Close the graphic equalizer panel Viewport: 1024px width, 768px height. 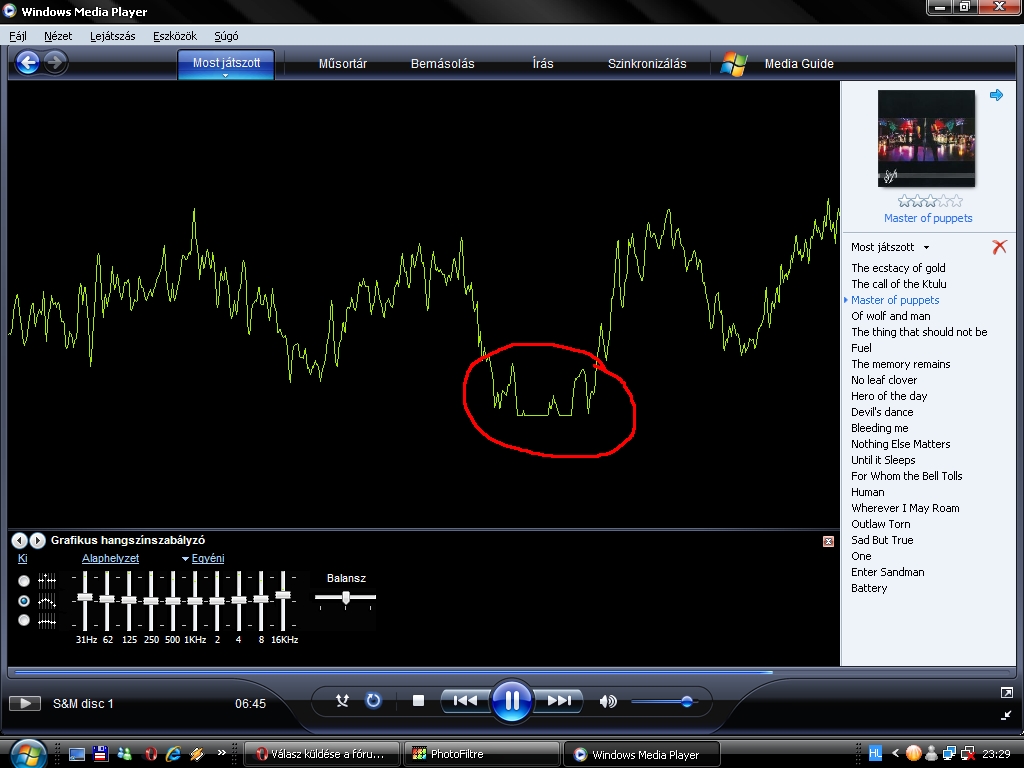pyautogui.click(x=828, y=541)
